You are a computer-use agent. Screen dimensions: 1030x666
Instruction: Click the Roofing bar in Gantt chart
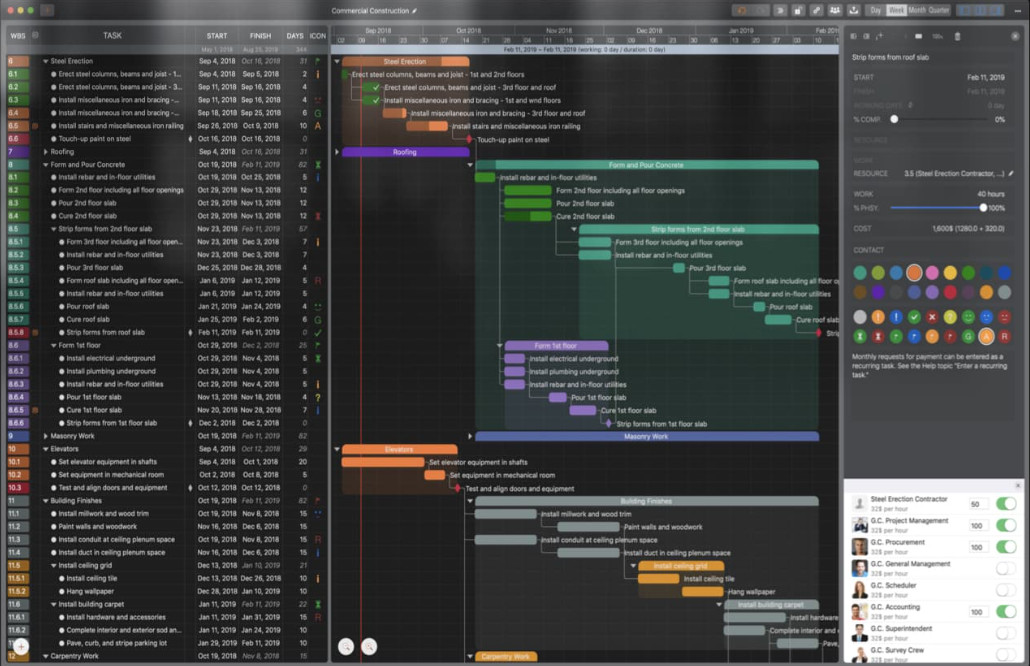pyautogui.click(x=405, y=152)
